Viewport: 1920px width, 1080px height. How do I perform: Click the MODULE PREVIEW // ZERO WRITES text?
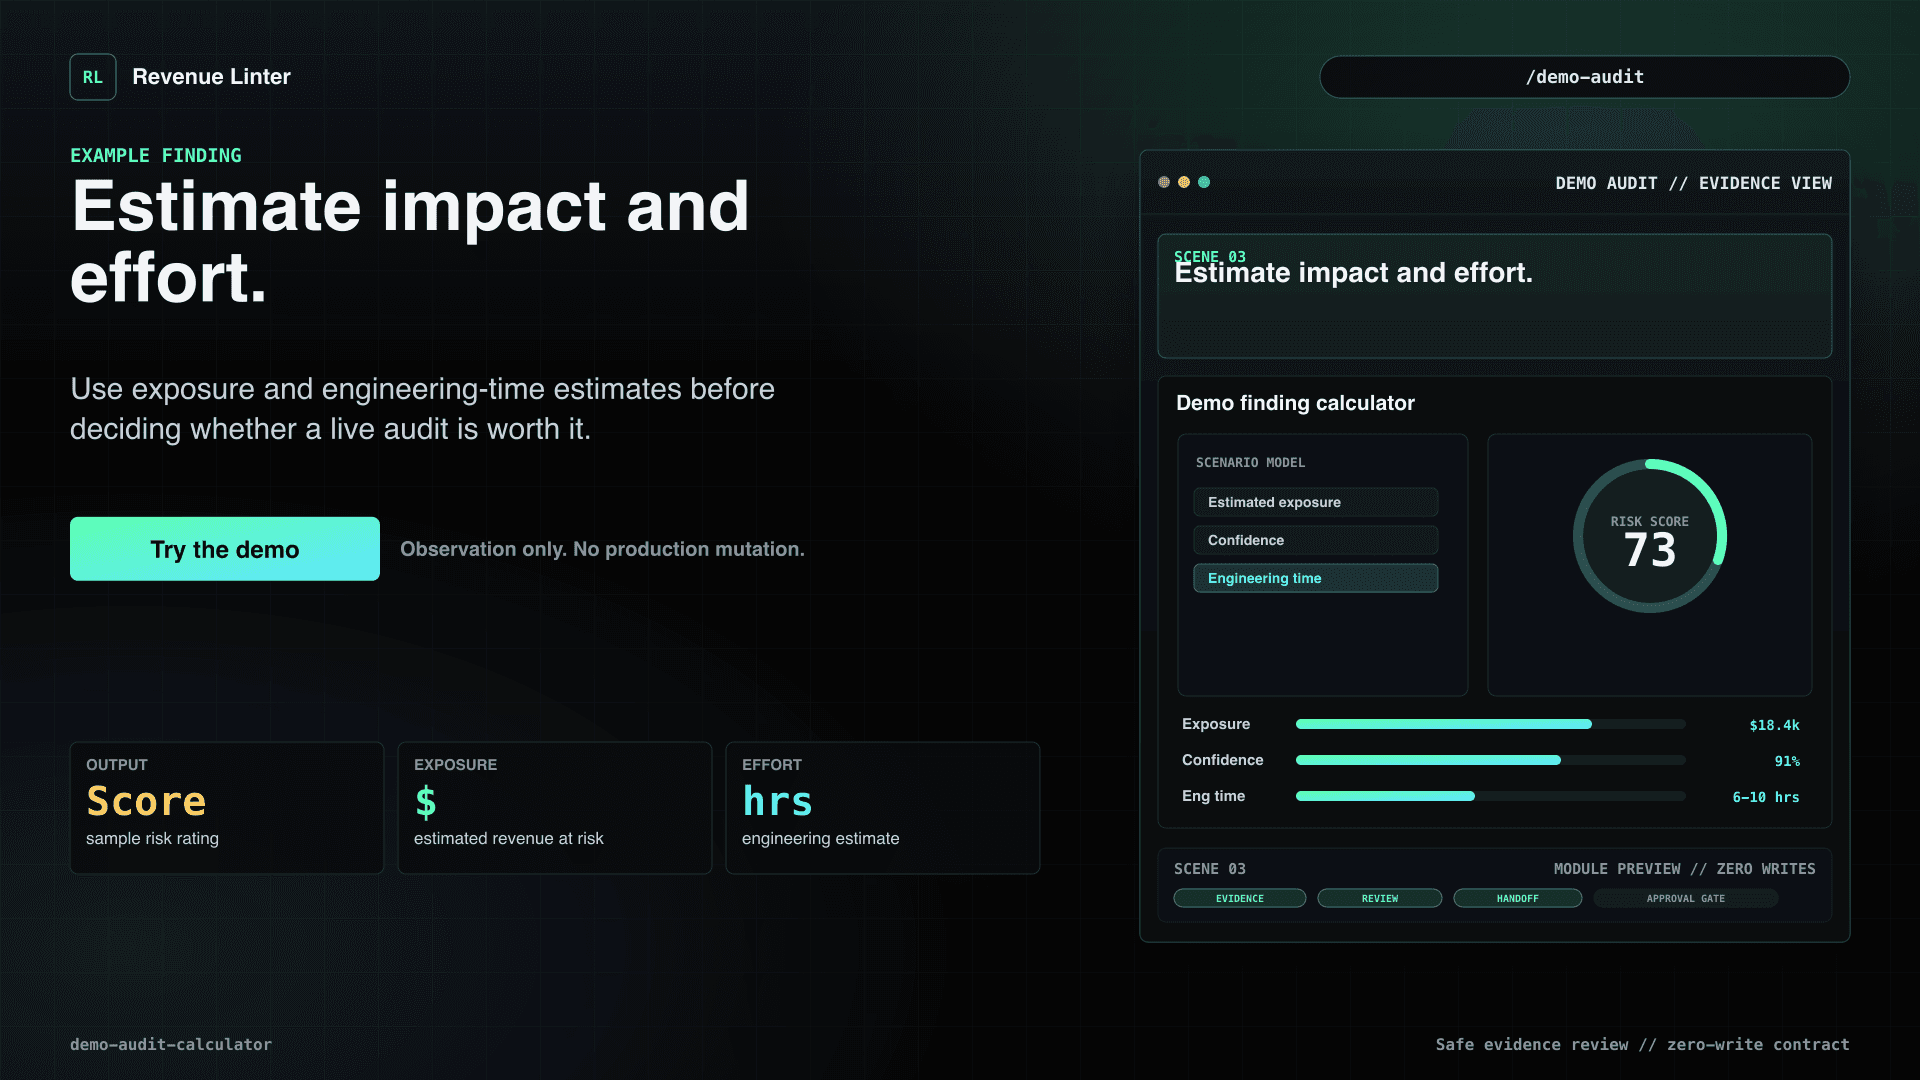(1685, 869)
